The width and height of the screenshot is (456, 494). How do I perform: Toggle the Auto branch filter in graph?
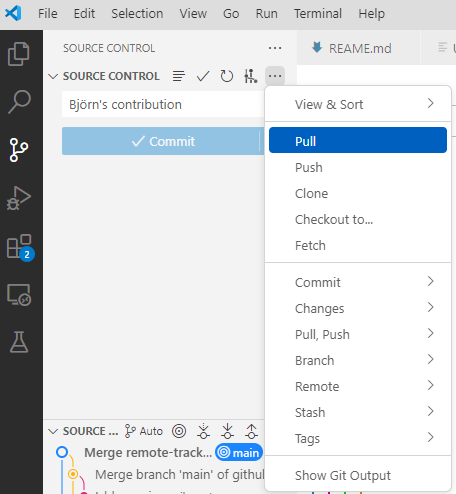pos(144,431)
